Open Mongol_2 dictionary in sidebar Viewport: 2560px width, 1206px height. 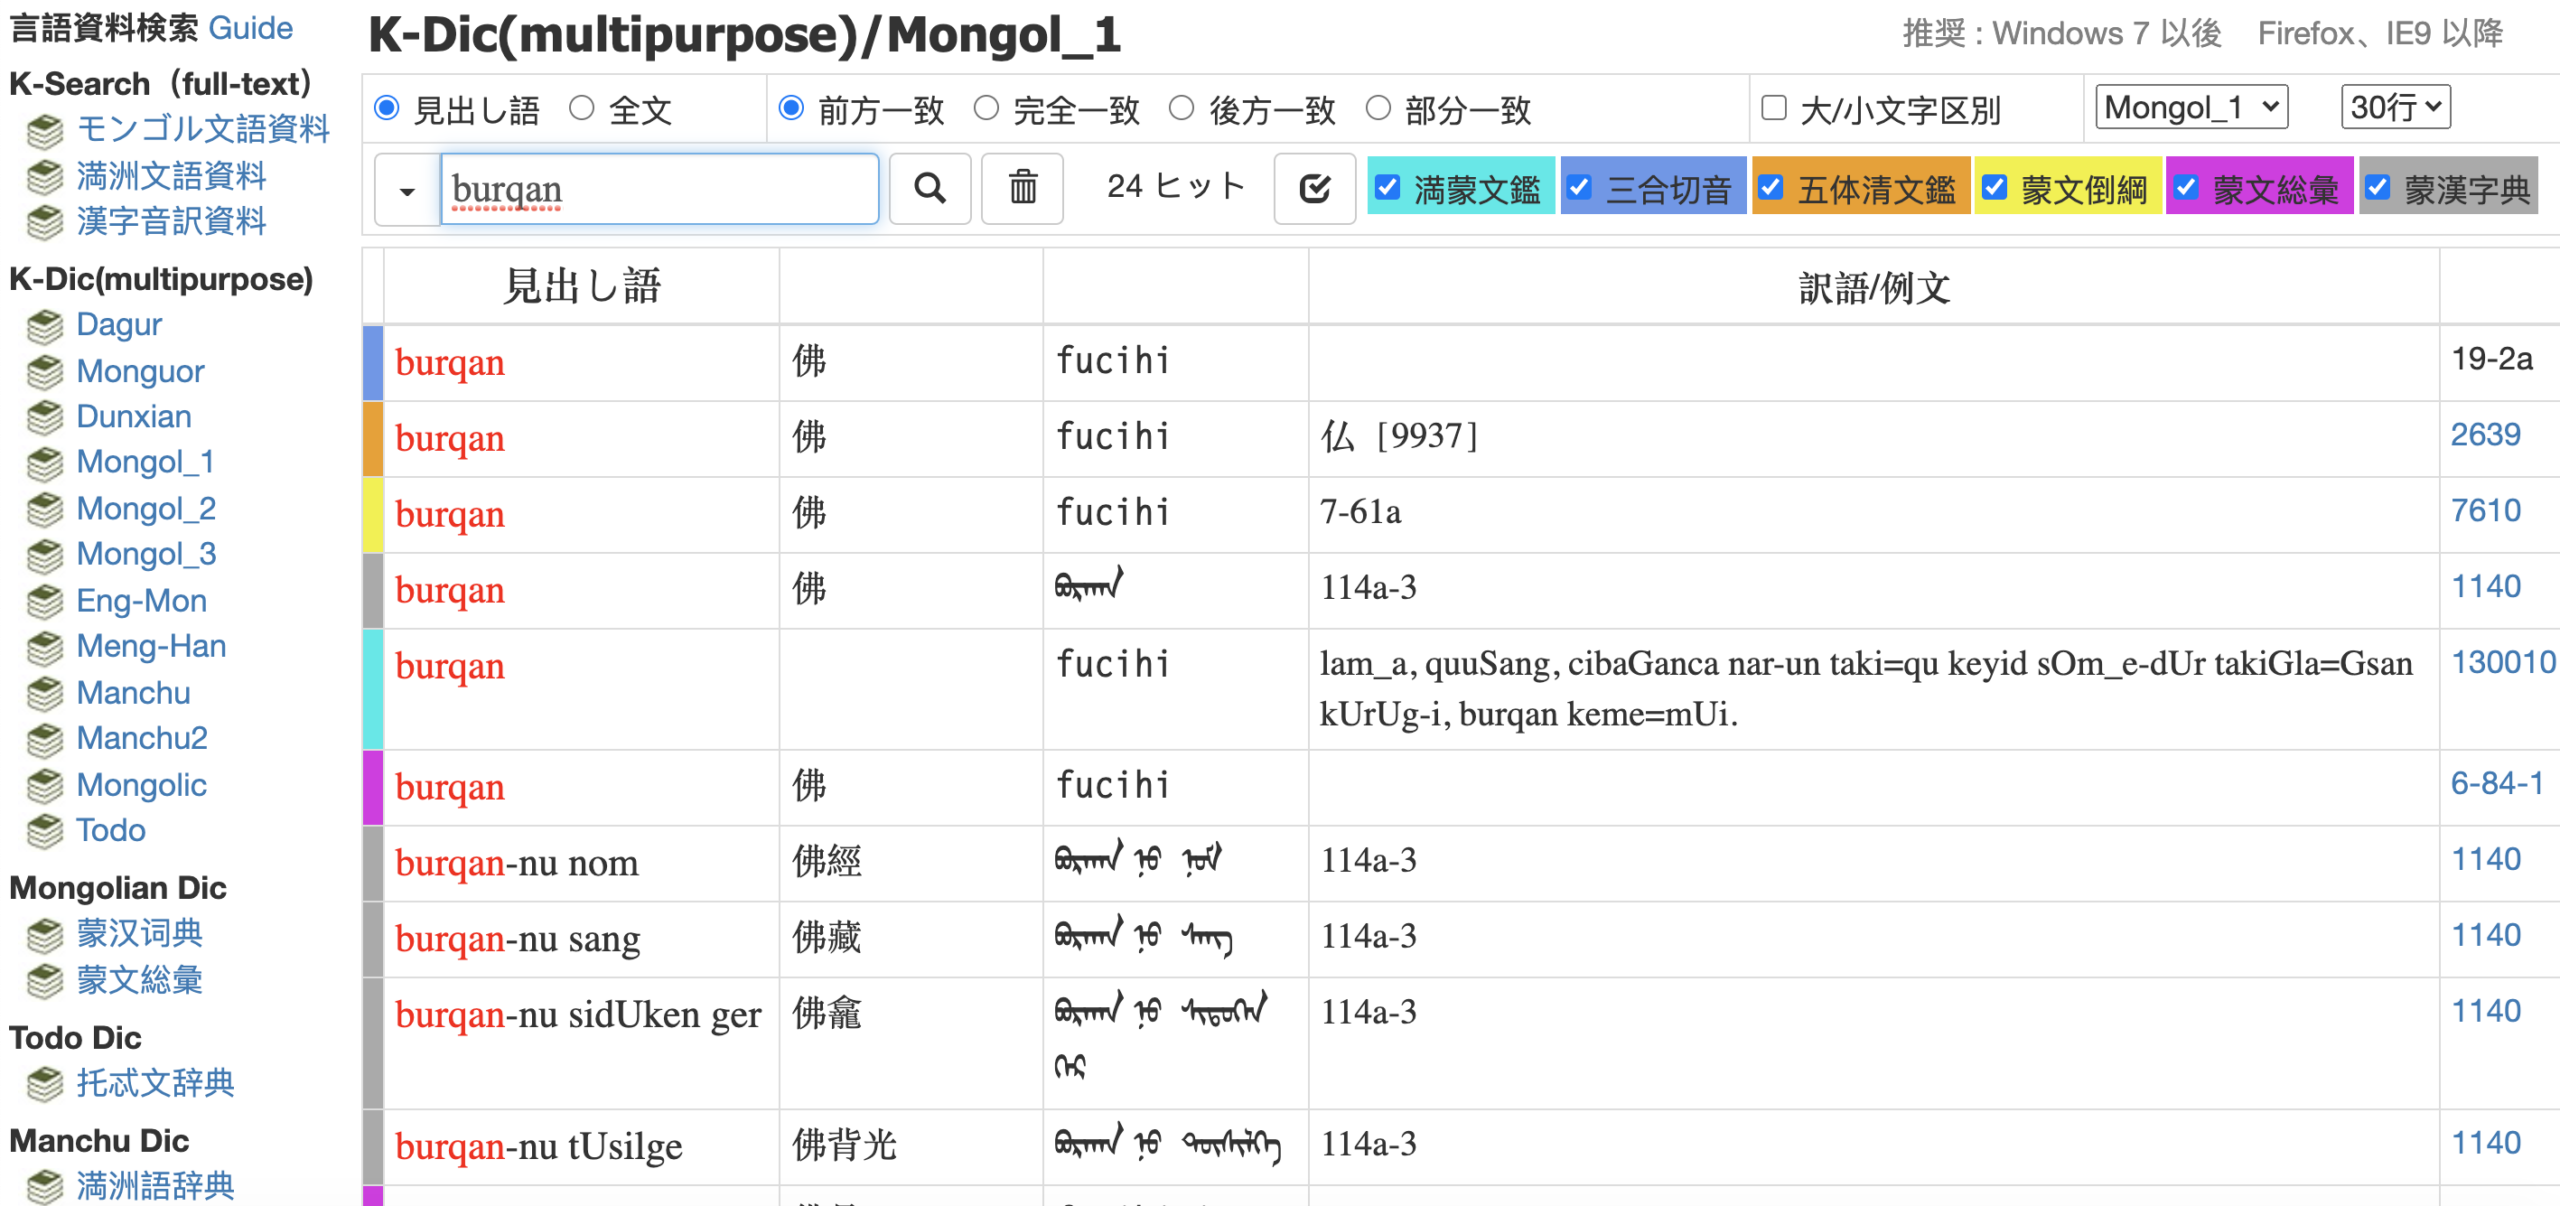coord(146,509)
